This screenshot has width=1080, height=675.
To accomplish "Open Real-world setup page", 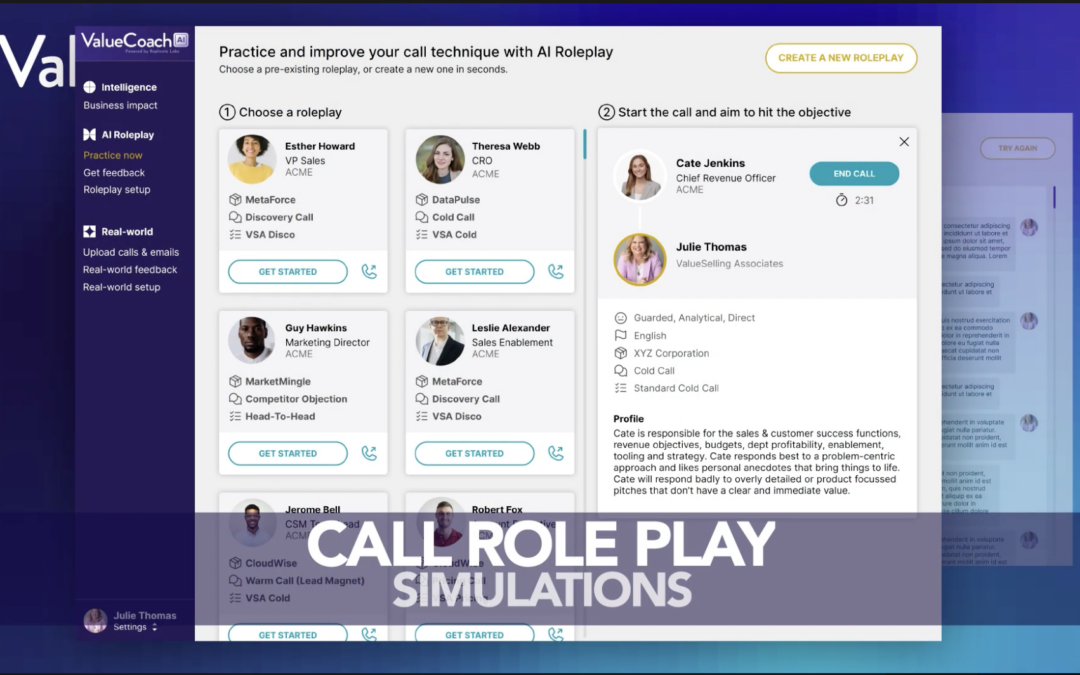I will pos(122,287).
